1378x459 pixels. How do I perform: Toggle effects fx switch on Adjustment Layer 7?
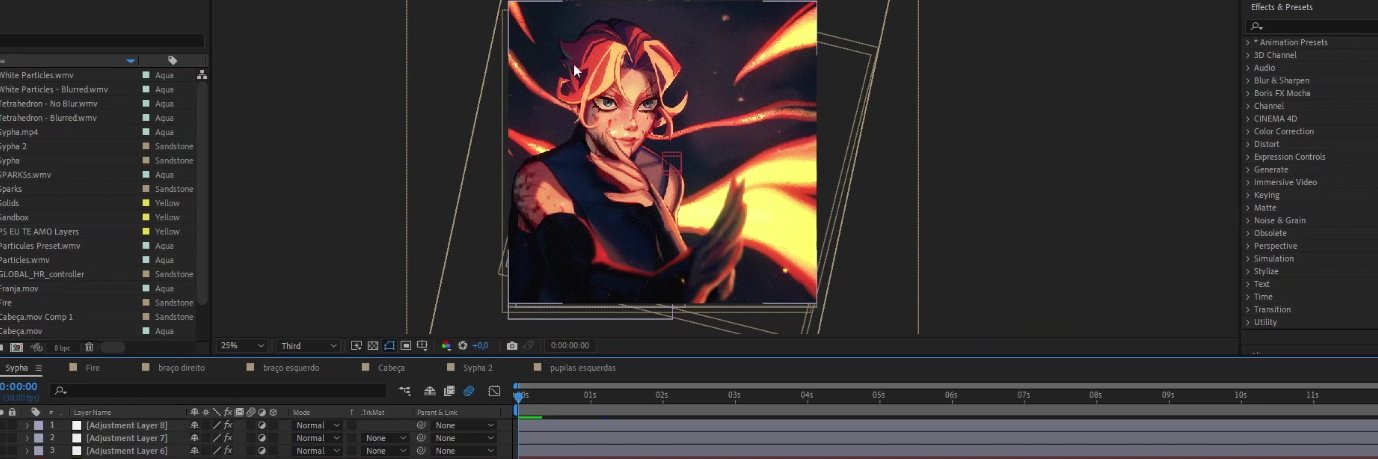tap(228, 438)
